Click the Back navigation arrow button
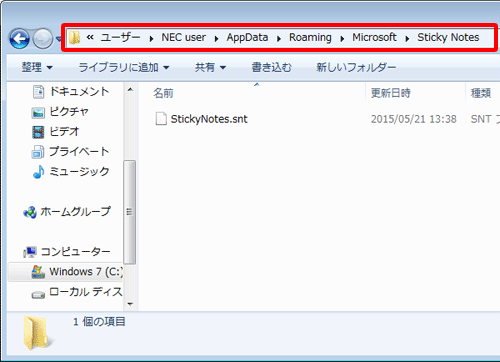 pos(20,39)
